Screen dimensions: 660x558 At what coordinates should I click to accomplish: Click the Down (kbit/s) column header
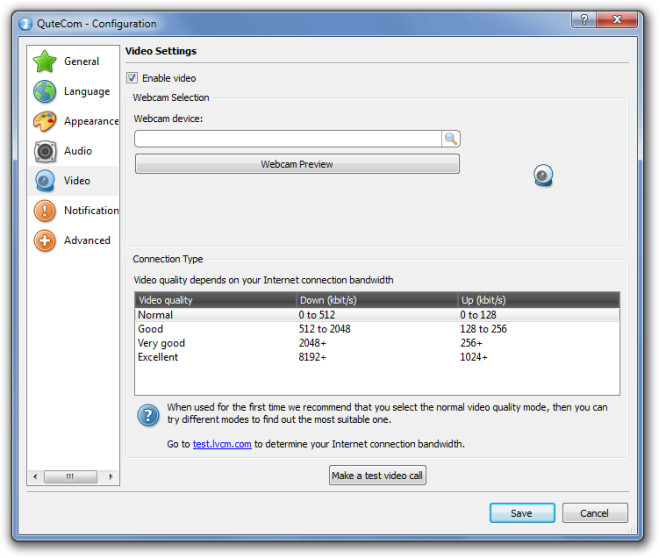click(377, 300)
